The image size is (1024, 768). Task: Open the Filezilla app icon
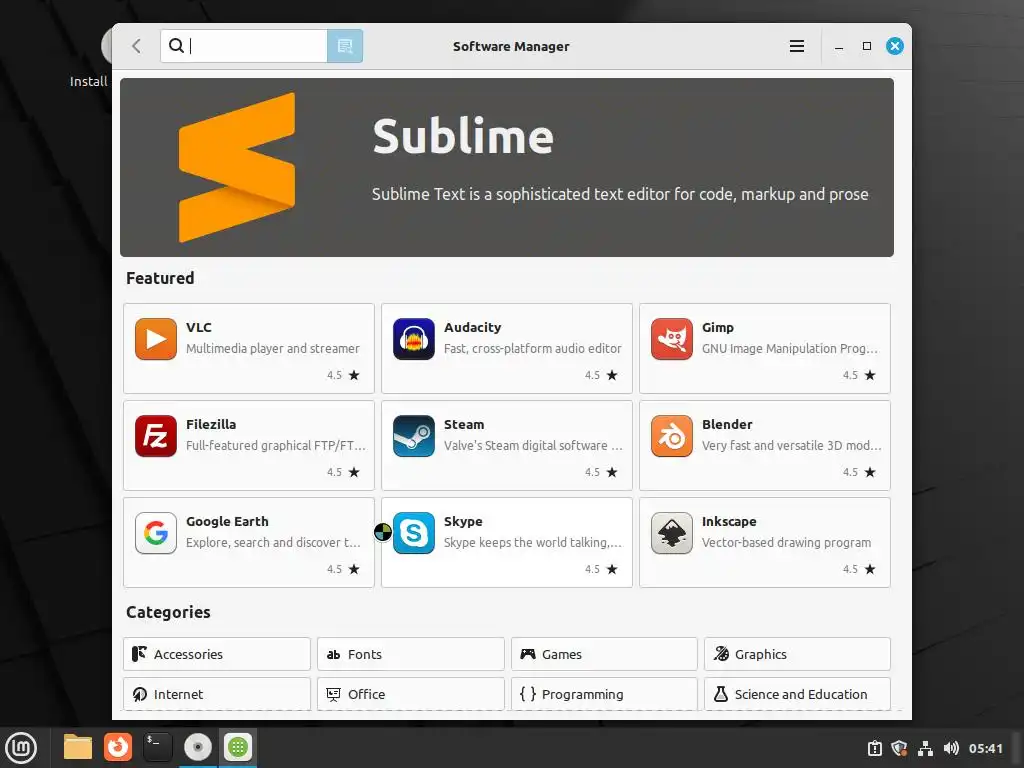tap(155, 436)
